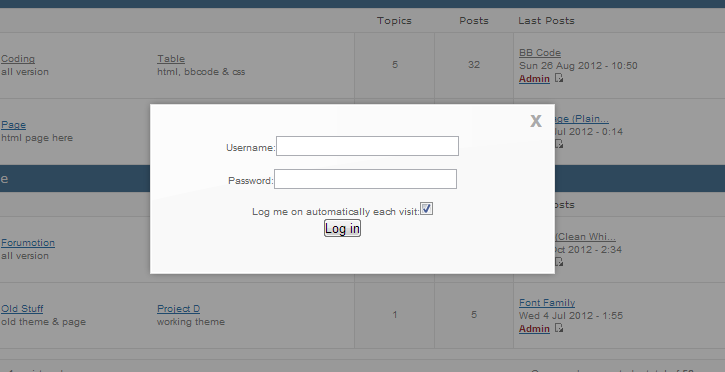The height and width of the screenshot is (372, 725).
Task: Click the view-latest-post icon in the Forumotion row
Action: [x=559, y=262]
